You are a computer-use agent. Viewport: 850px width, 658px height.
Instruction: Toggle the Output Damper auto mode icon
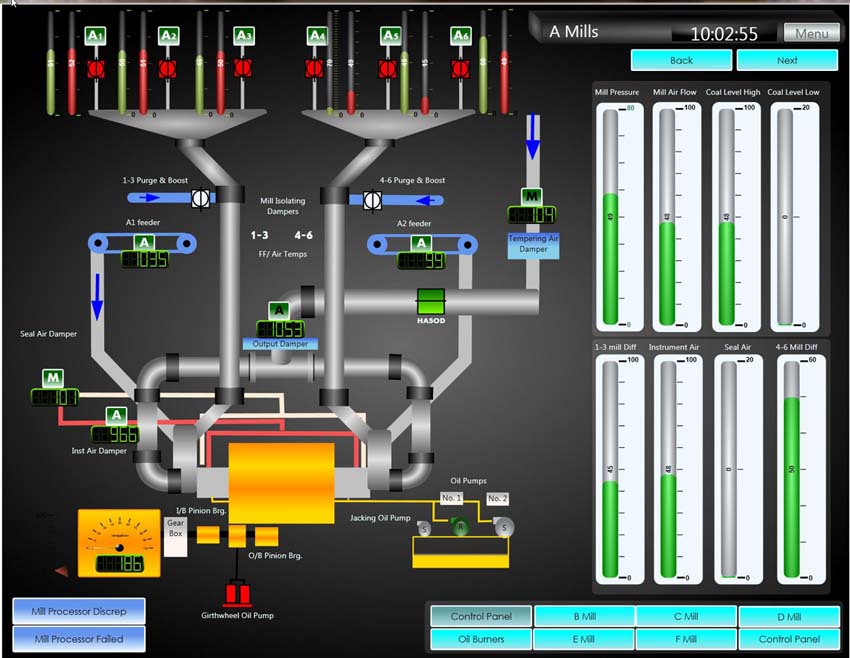[x=279, y=311]
